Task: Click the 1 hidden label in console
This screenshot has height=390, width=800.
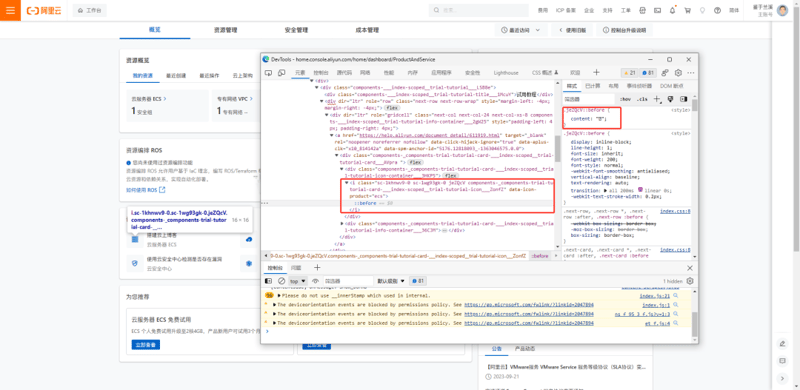Action: (x=672, y=281)
